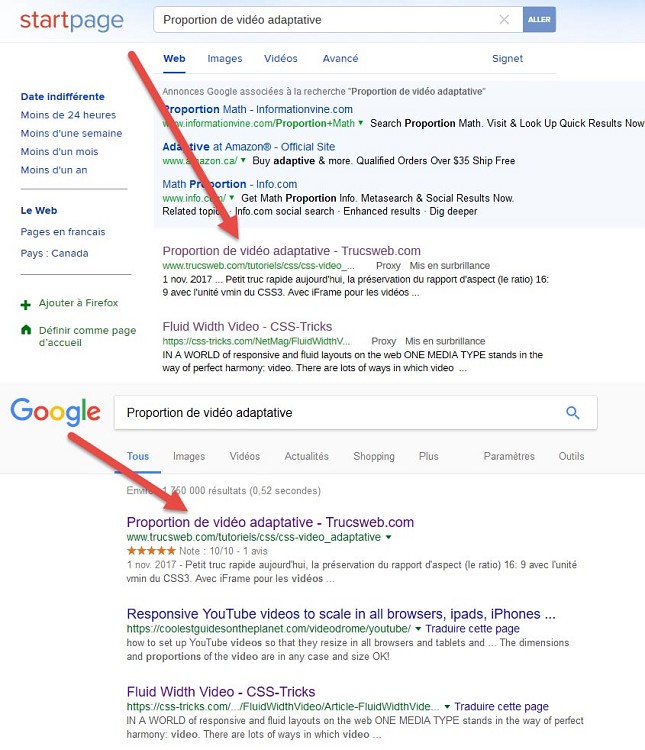This screenshot has height=750, width=645.
Task: Click the Ajouter à Firefox link
Action: pos(78,303)
